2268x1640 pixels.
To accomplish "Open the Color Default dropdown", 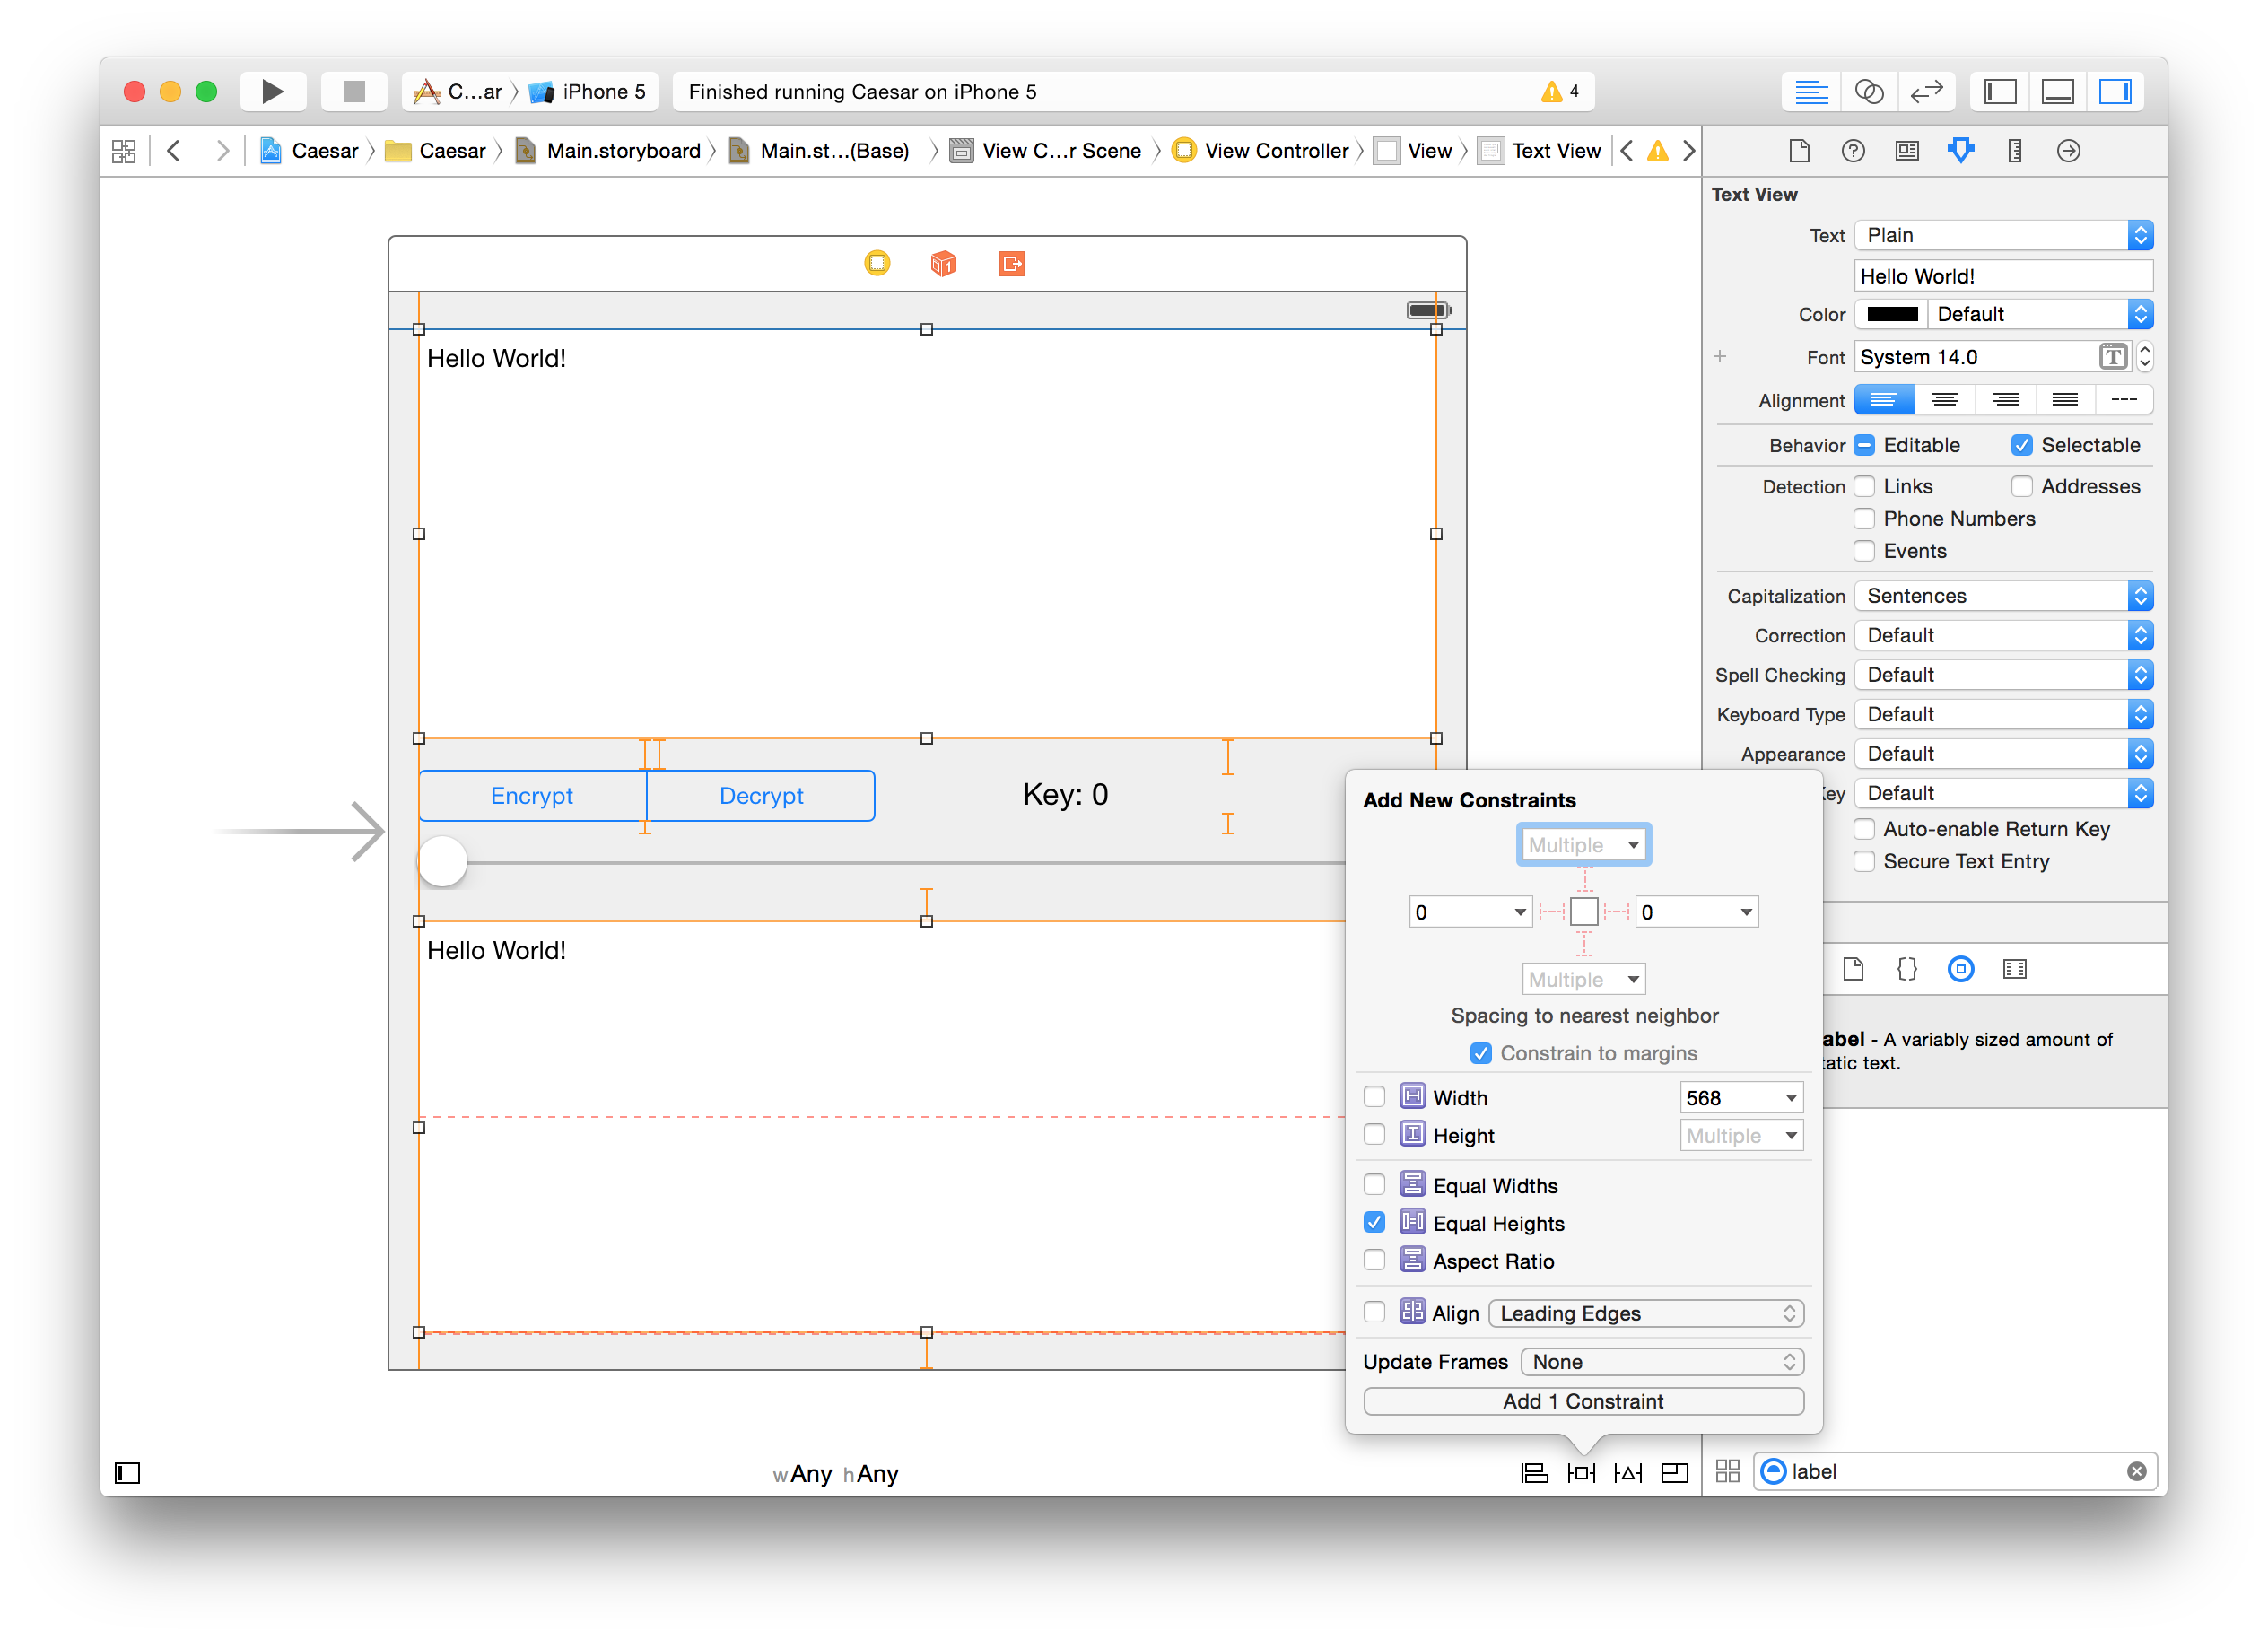I will point(2040,314).
